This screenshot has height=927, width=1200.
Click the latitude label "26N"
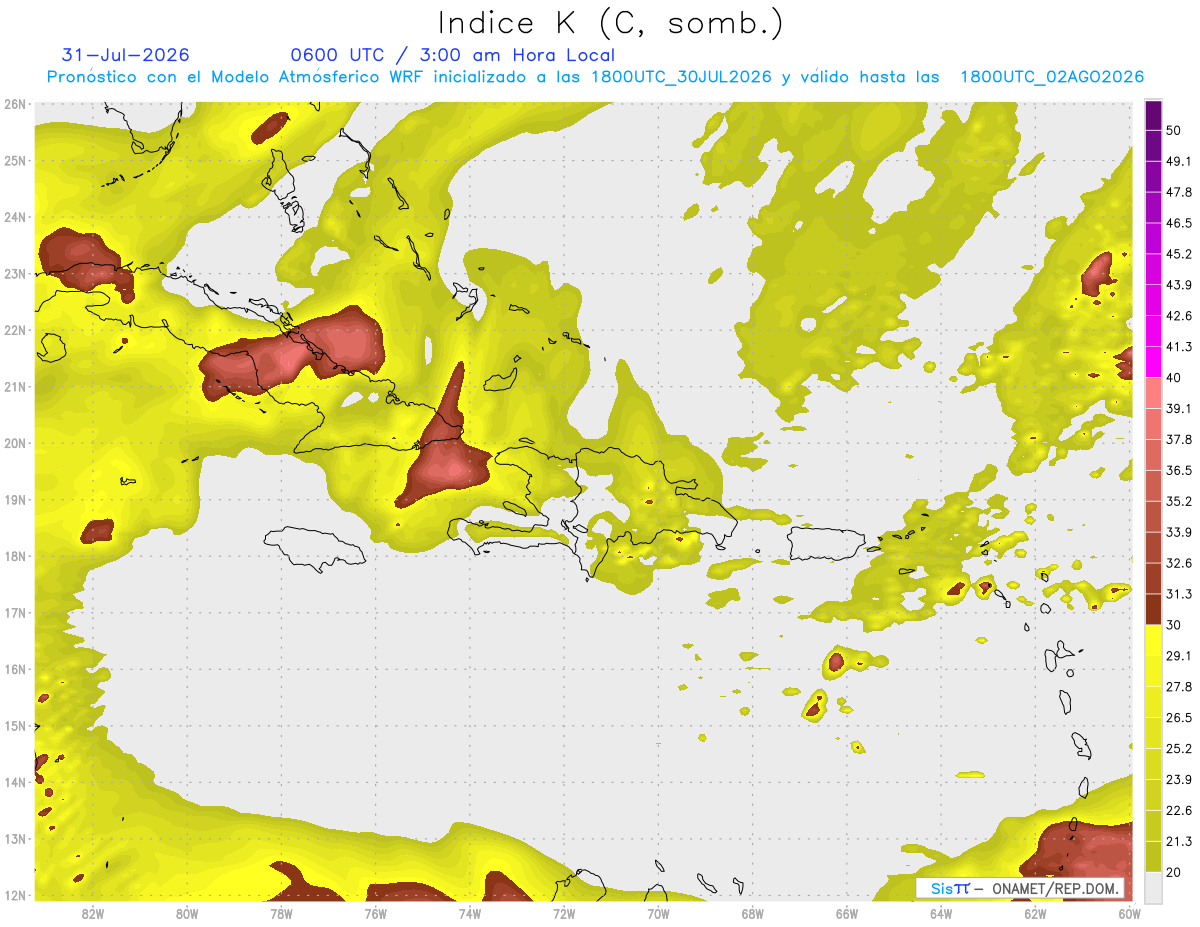click(15, 104)
